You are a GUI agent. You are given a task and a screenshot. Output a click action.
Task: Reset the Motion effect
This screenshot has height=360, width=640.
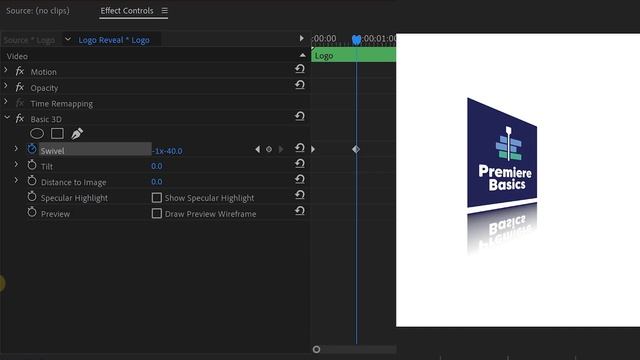(x=300, y=69)
